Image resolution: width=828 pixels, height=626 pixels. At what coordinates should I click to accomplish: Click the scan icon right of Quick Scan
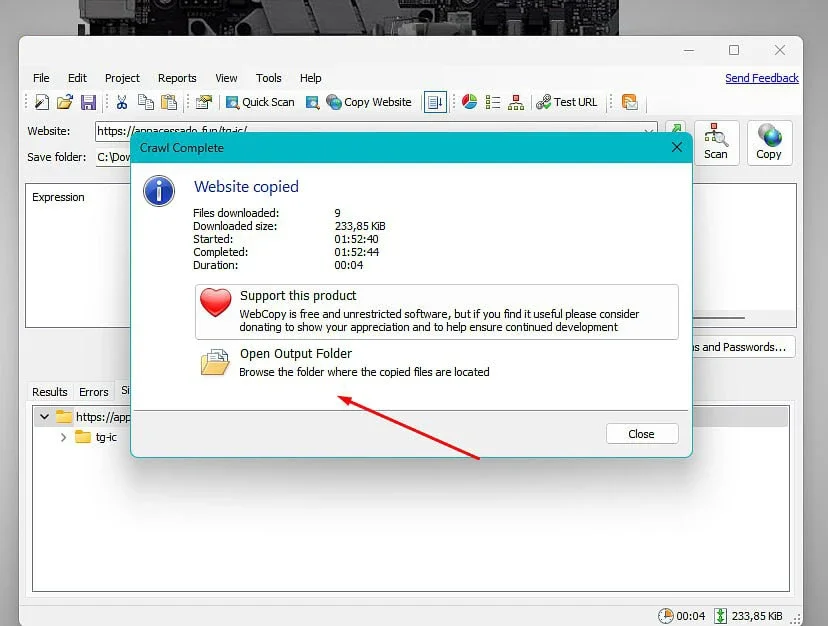pos(313,102)
